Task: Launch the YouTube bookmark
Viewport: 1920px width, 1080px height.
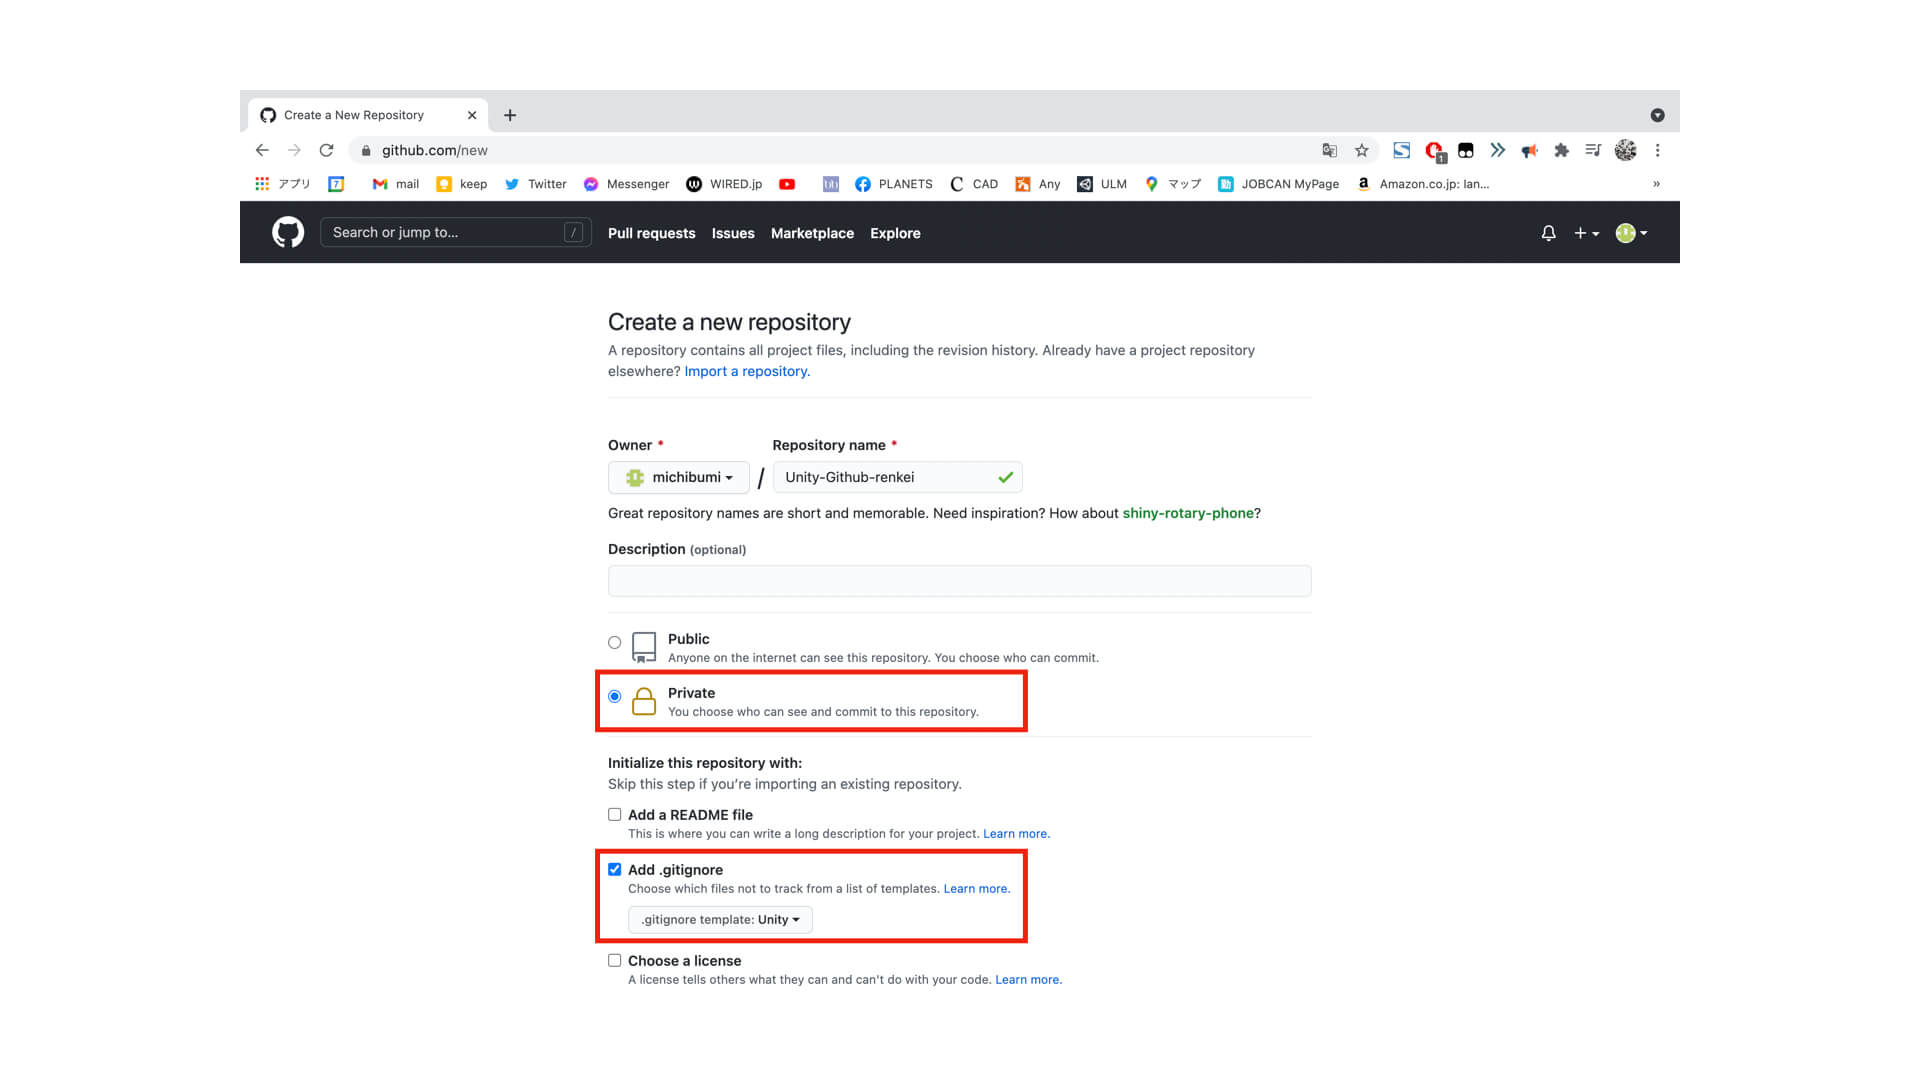Action: coord(787,184)
